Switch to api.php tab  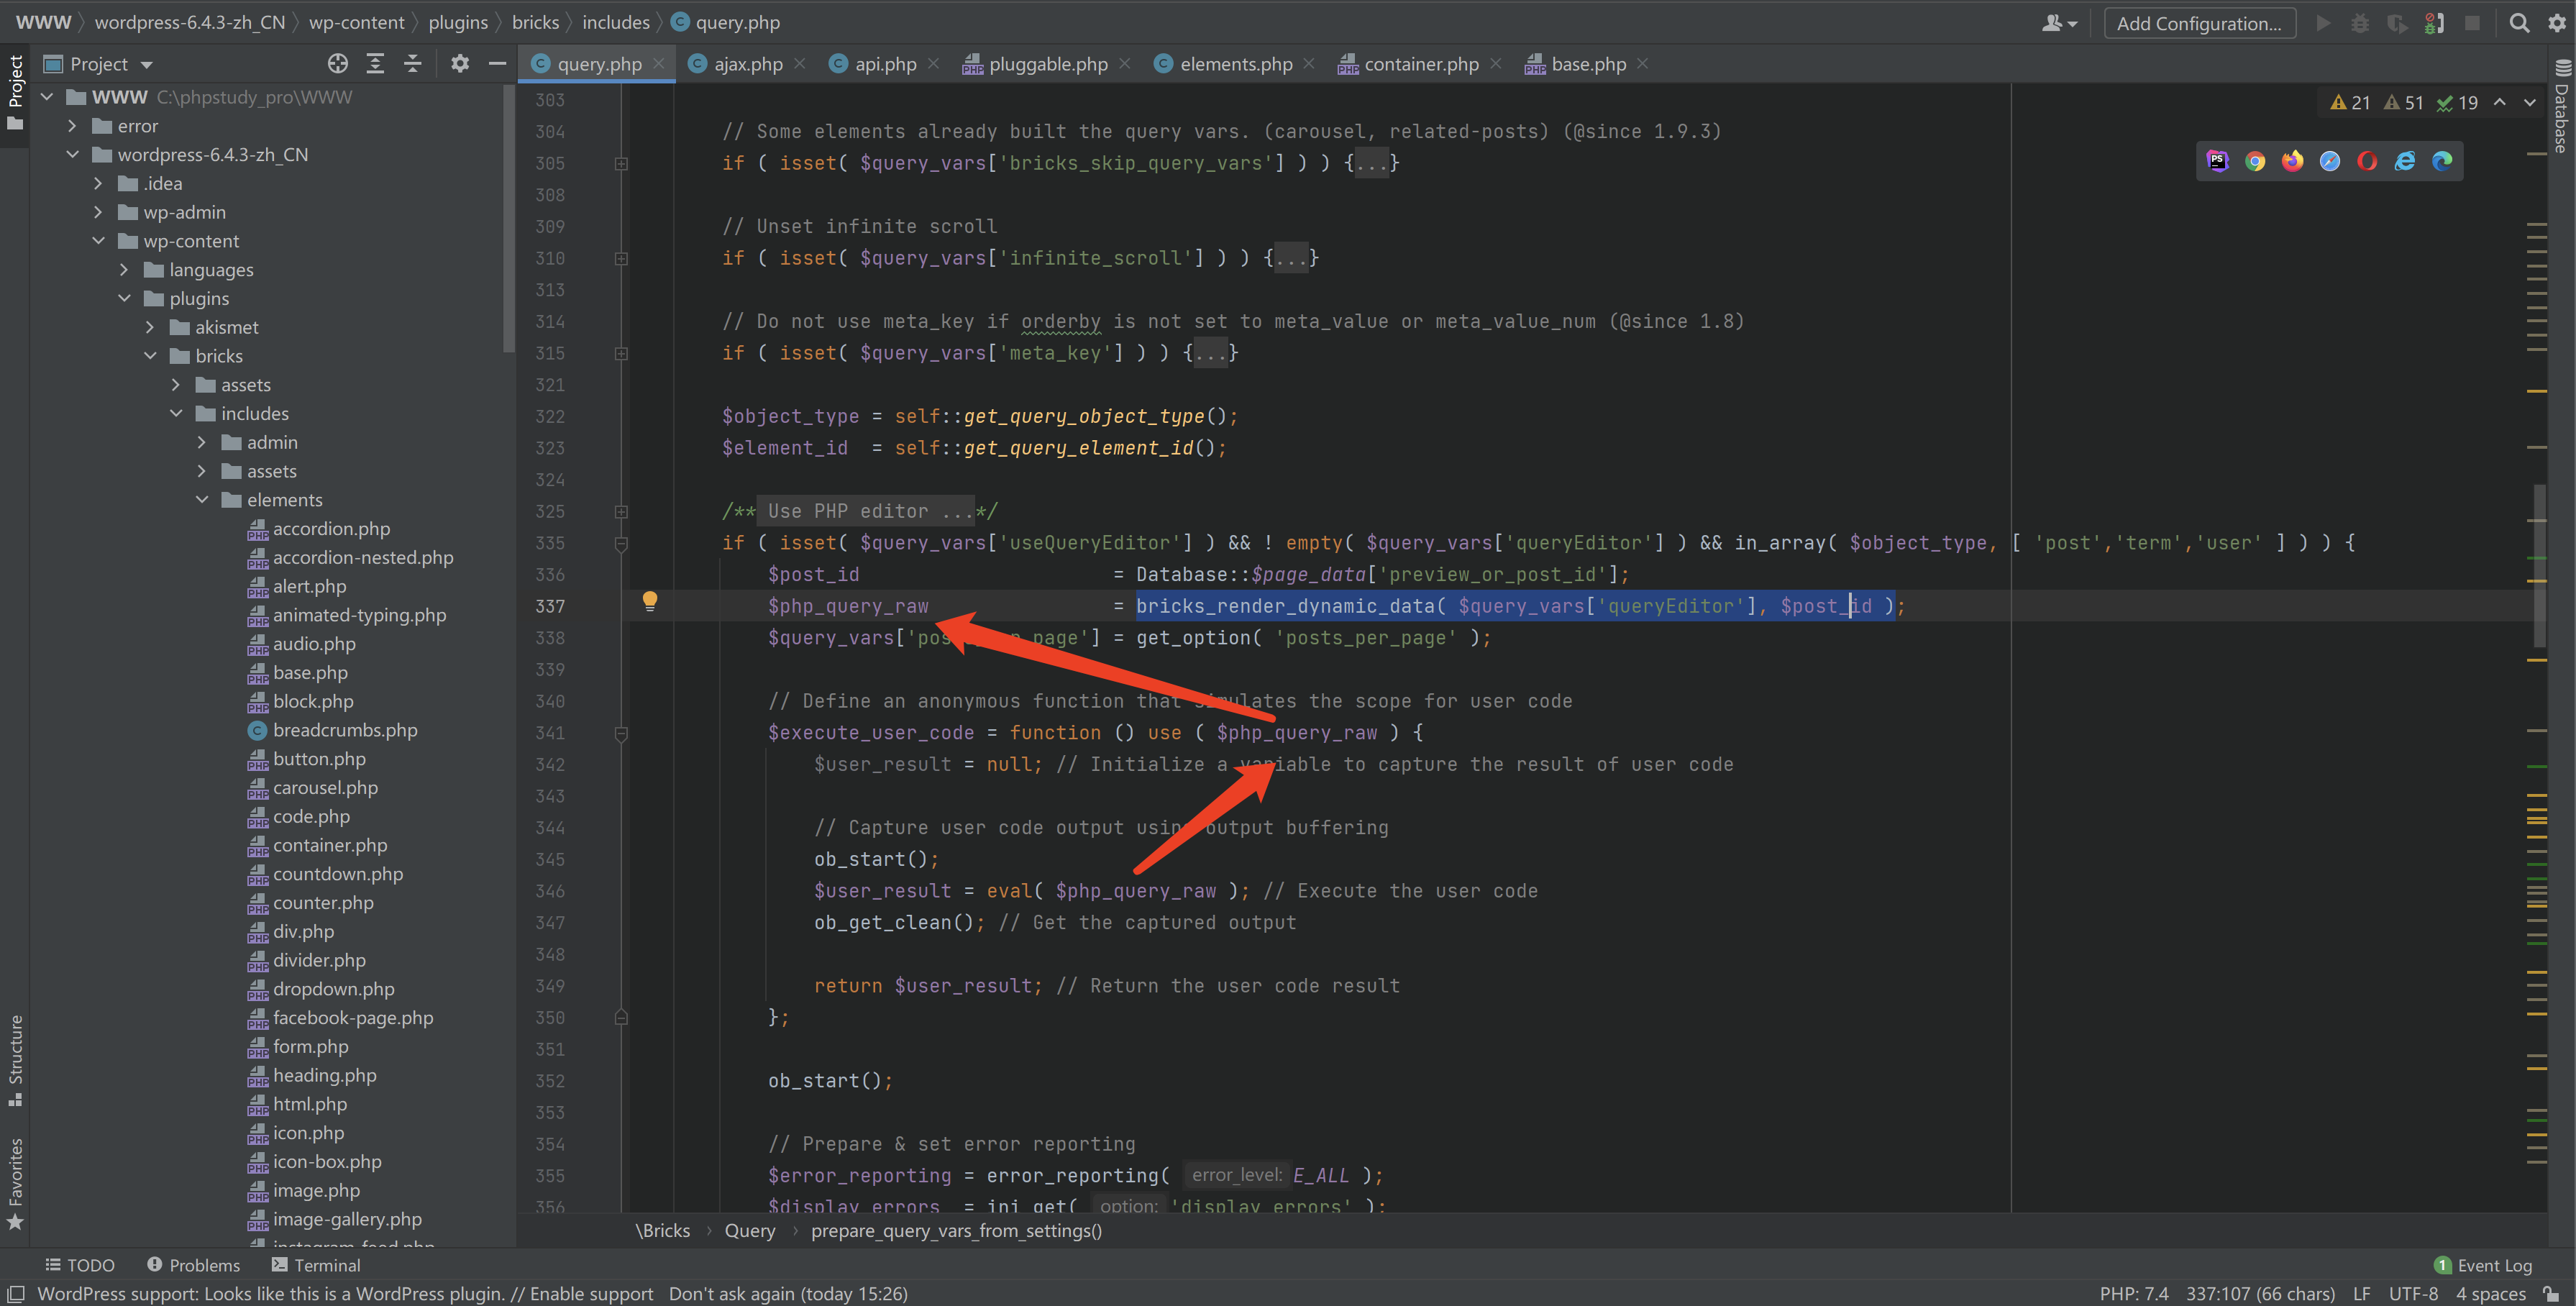click(x=885, y=64)
